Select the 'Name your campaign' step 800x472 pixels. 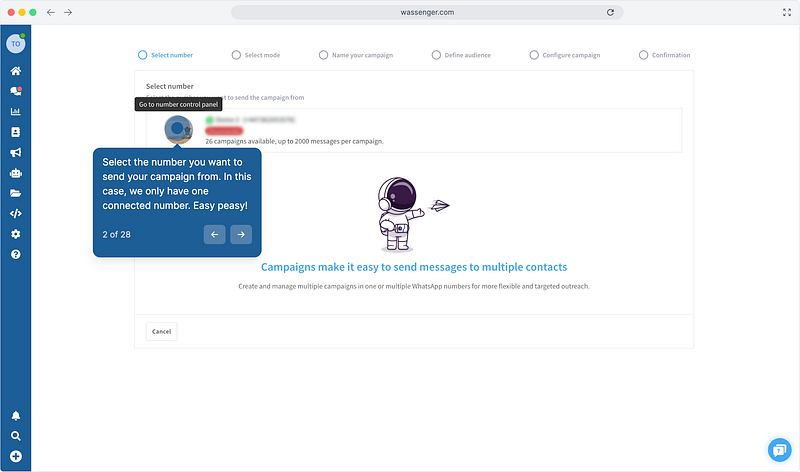pyautogui.click(x=354, y=55)
